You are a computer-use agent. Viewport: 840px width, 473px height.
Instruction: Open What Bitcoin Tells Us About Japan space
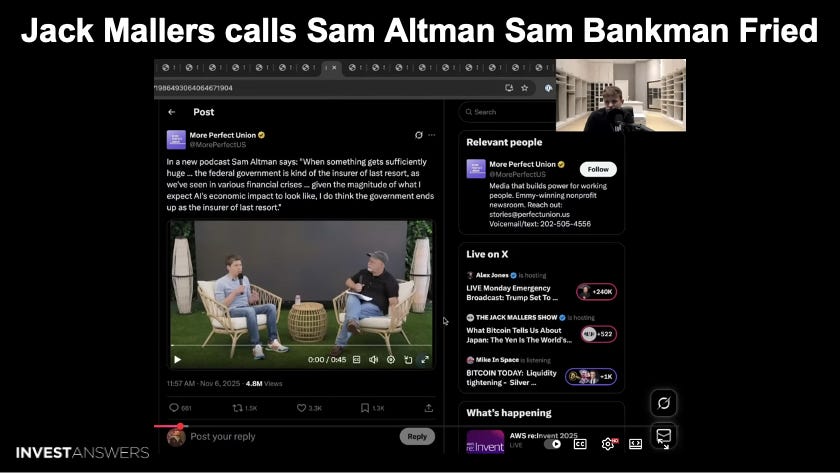[x=519, y=335]
